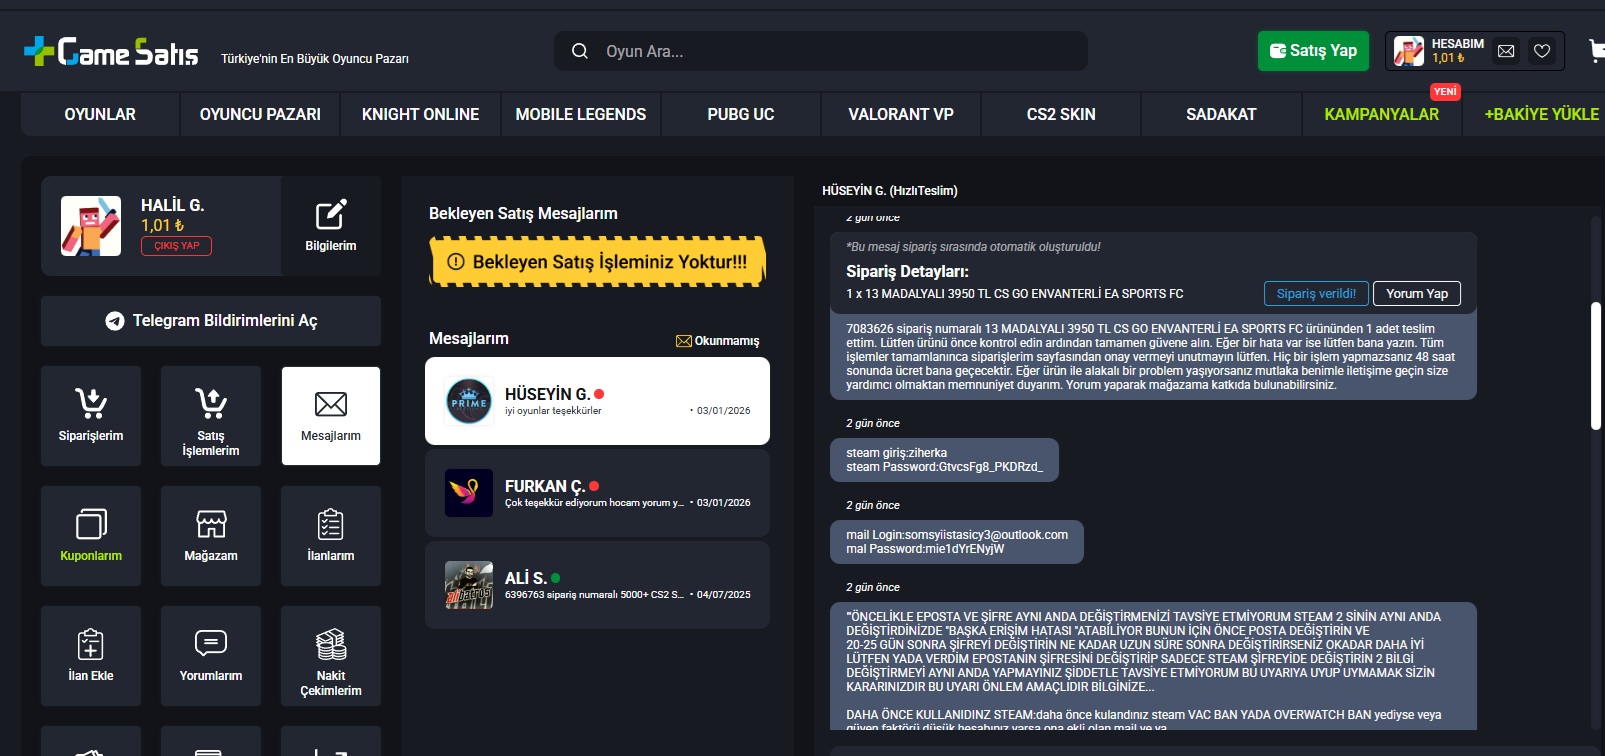Focus the Oyun Ara search field
Image resolution: width=1605 pixels, height=756 pixels.
821,51
